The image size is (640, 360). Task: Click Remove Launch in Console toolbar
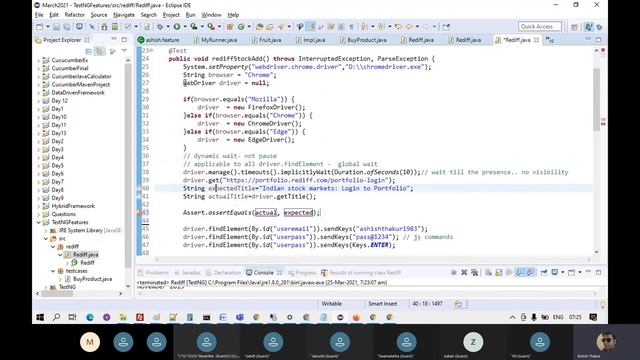point(464,272)
